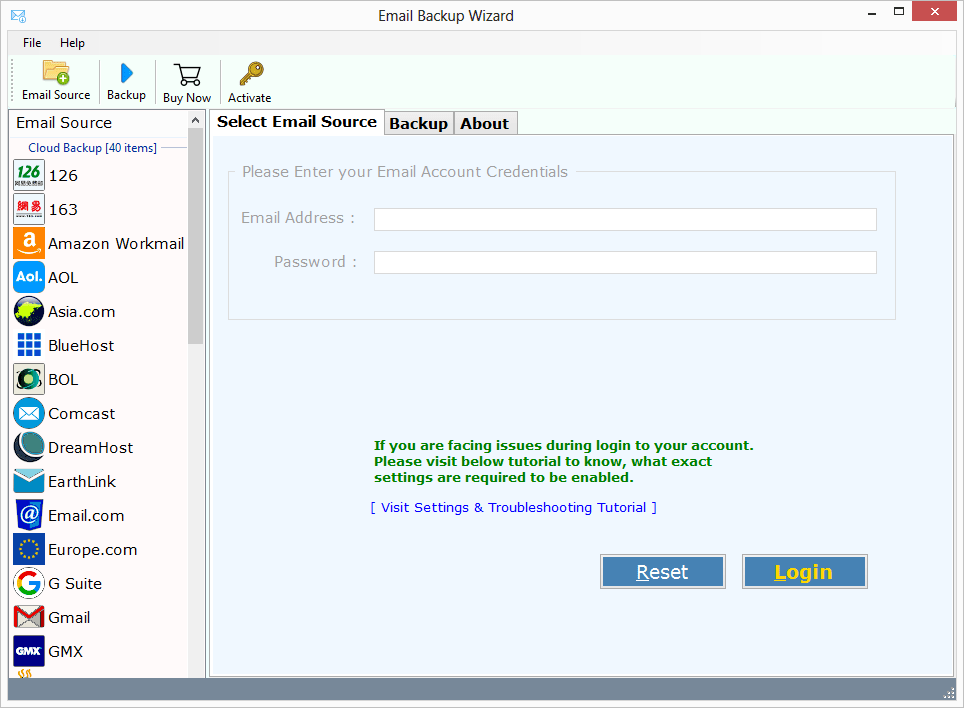Click the GMX mail icon

point(28,651)
